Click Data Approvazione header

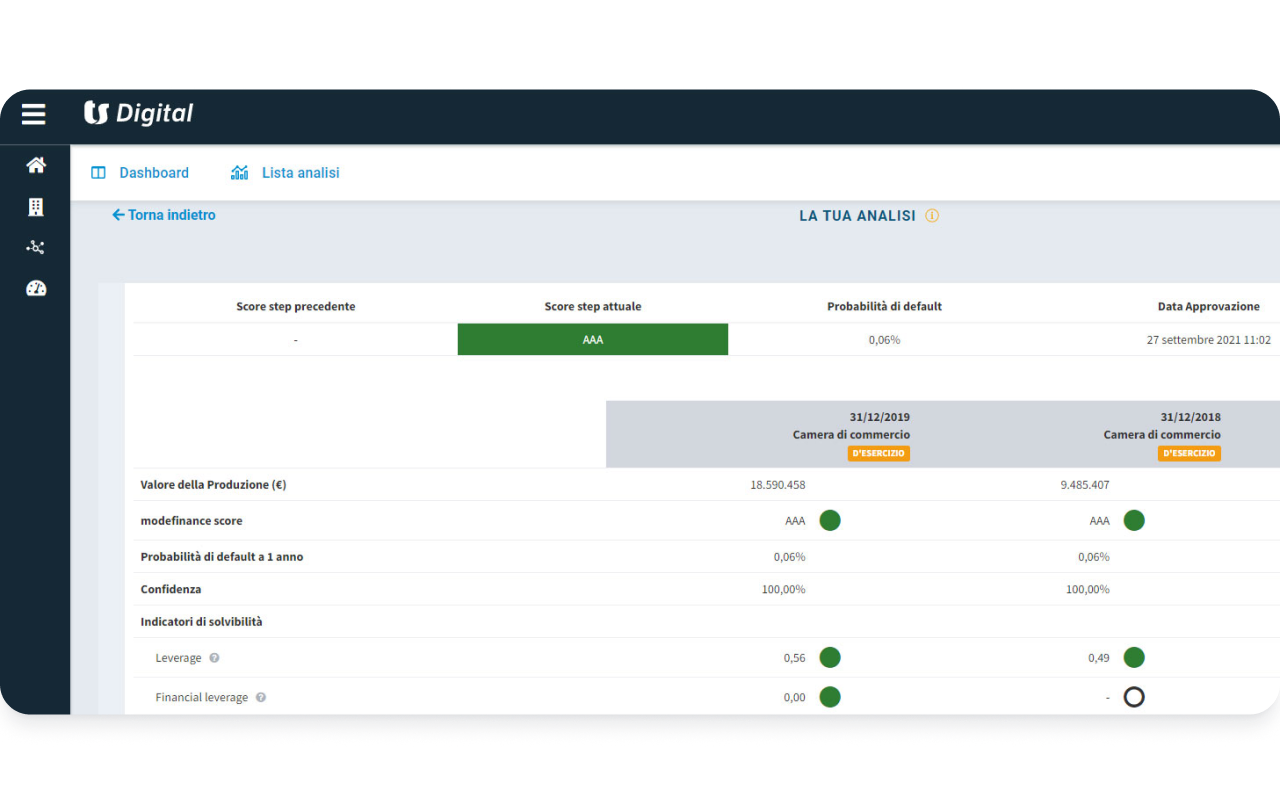(x=1209, y=306)
